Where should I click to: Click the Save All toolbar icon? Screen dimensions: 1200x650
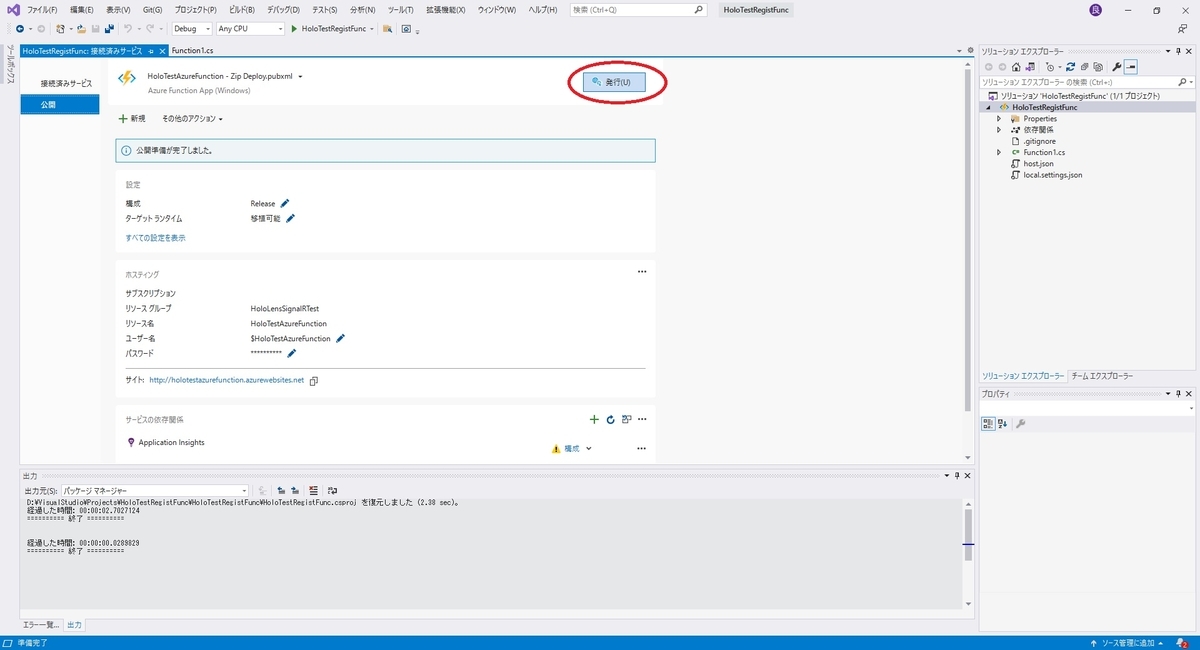(x=108, y=28)
